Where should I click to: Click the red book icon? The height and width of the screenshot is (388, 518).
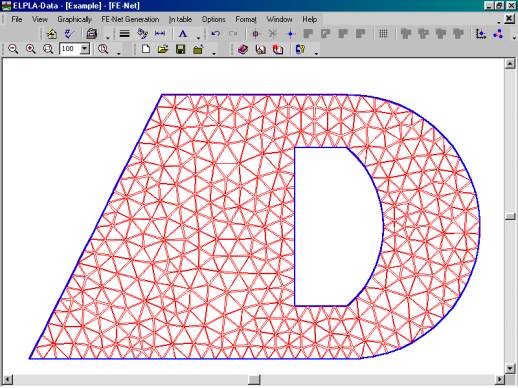coord(278,49)
